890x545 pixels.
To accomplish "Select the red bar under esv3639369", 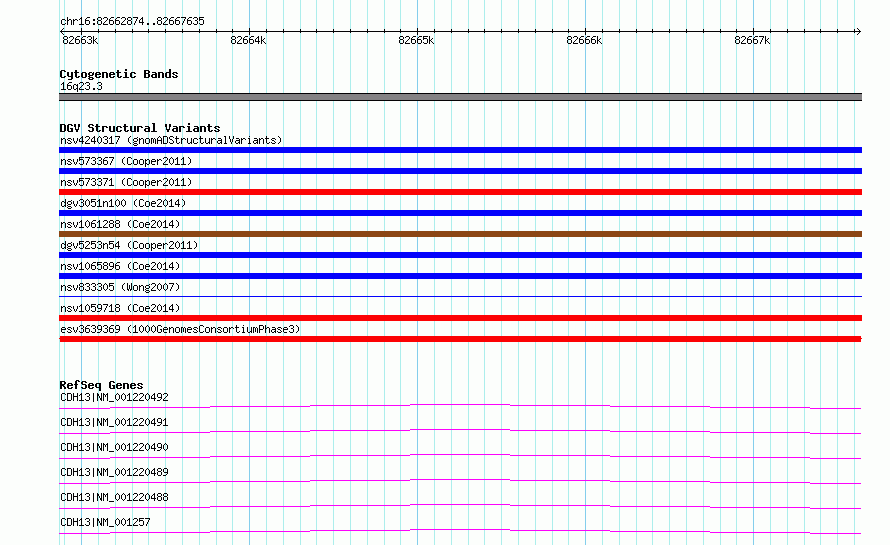I will point(460,339).
